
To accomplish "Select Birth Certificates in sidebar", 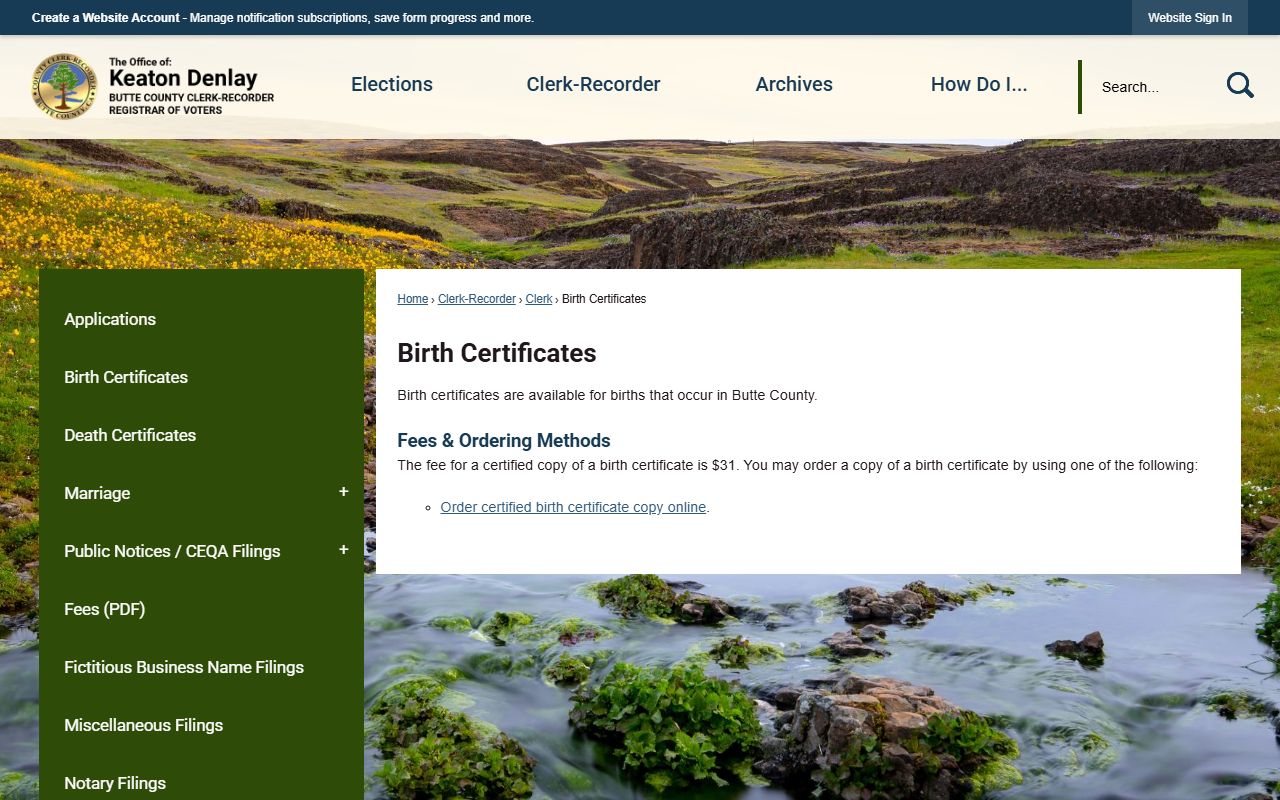I will point(126,377).
